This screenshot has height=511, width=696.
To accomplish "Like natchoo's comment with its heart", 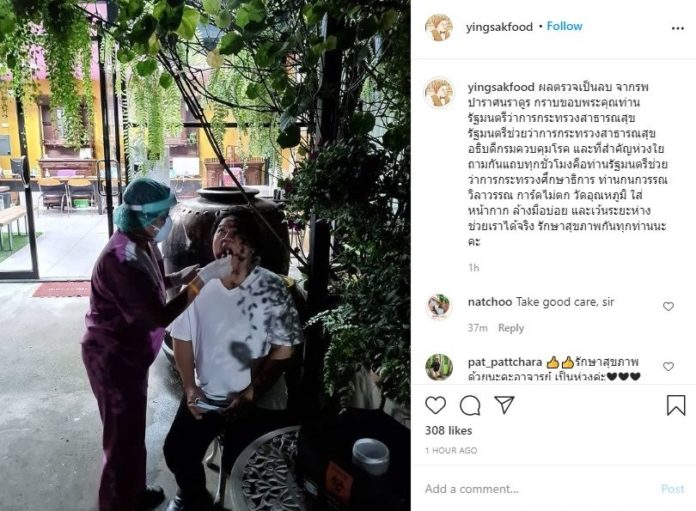I will point(668,306).
